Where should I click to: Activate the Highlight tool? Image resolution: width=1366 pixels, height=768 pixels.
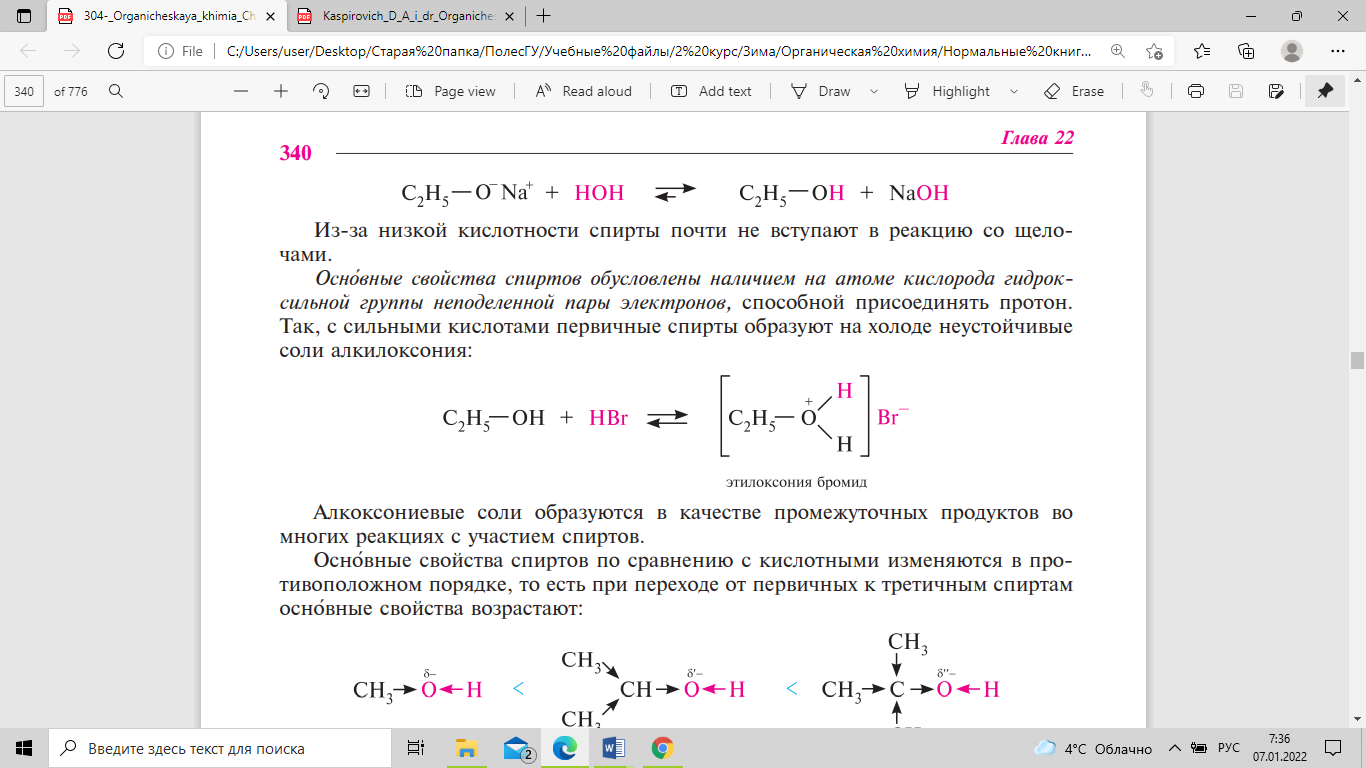947,91
